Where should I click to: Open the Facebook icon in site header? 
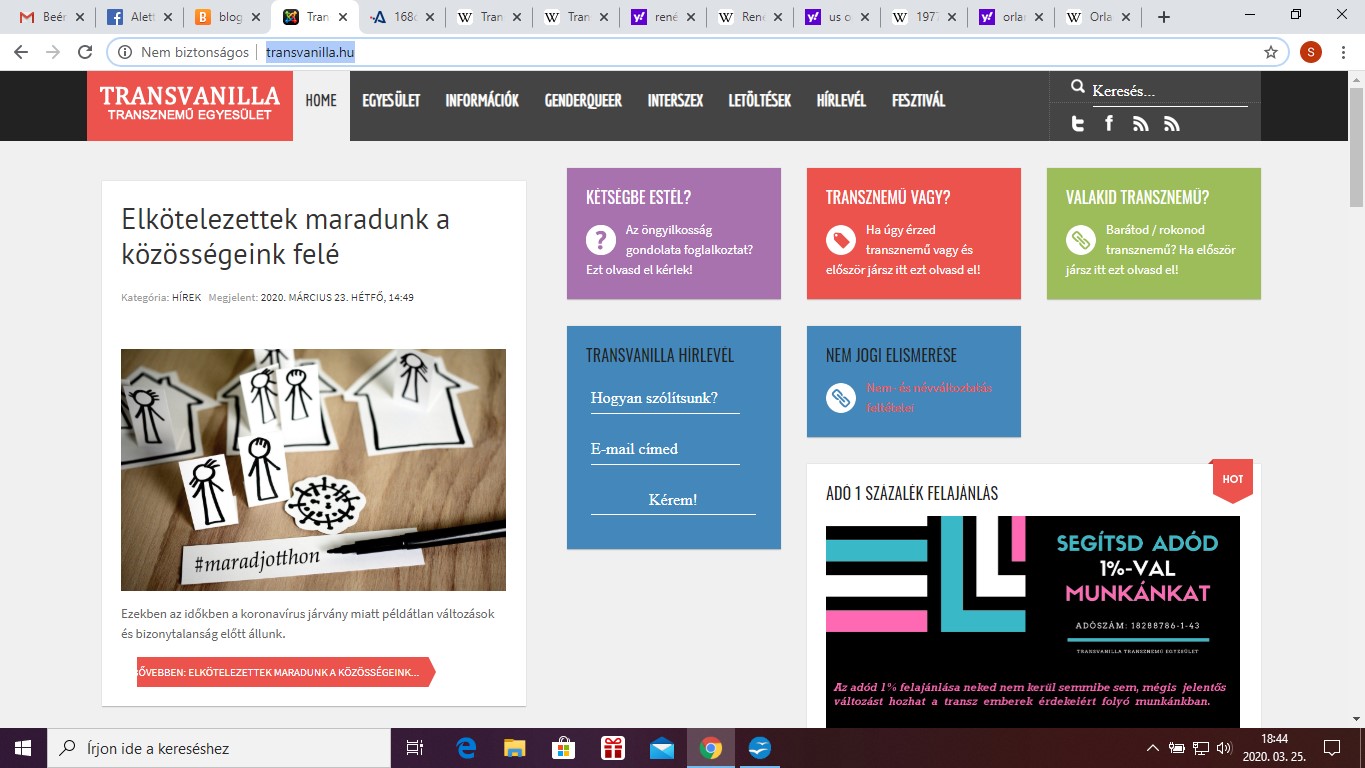pos(1109,123)
